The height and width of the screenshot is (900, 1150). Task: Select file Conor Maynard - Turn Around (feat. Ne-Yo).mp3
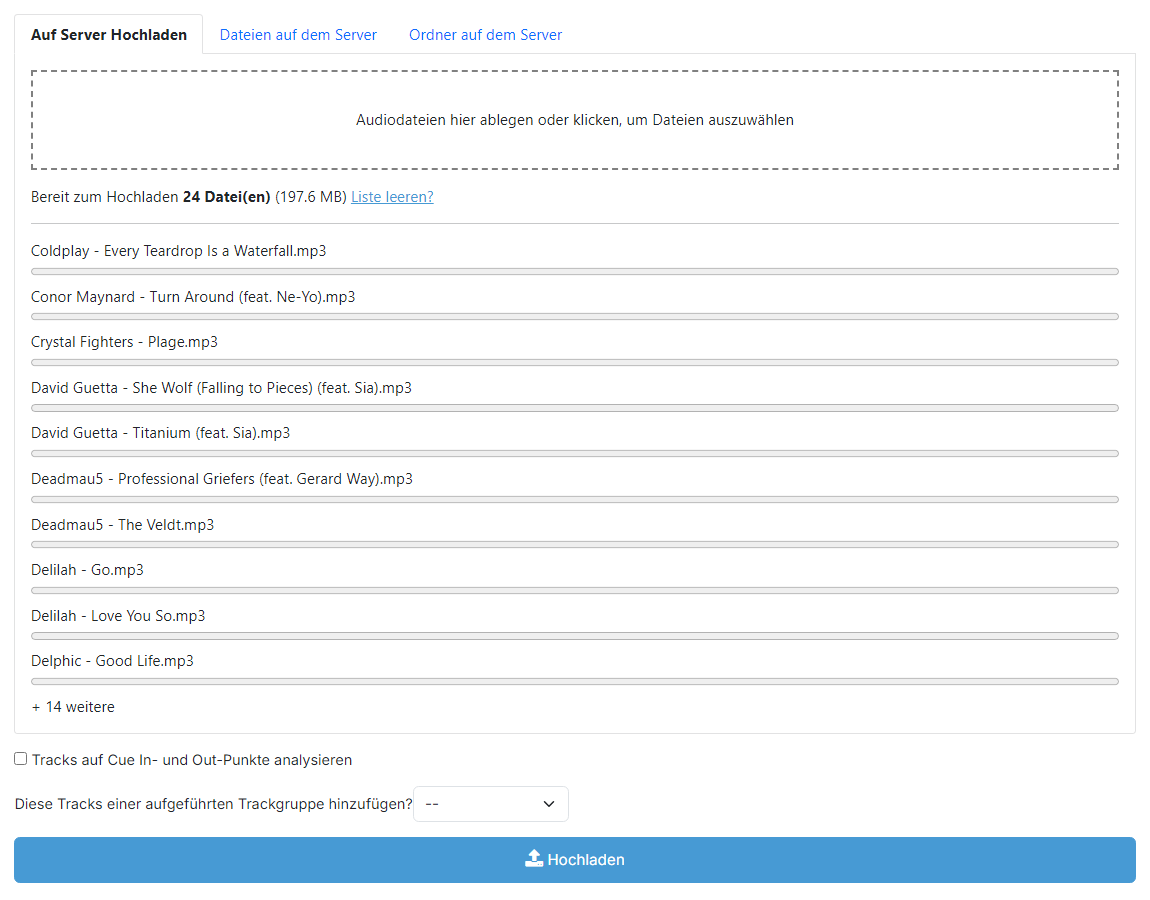(193, 296)
